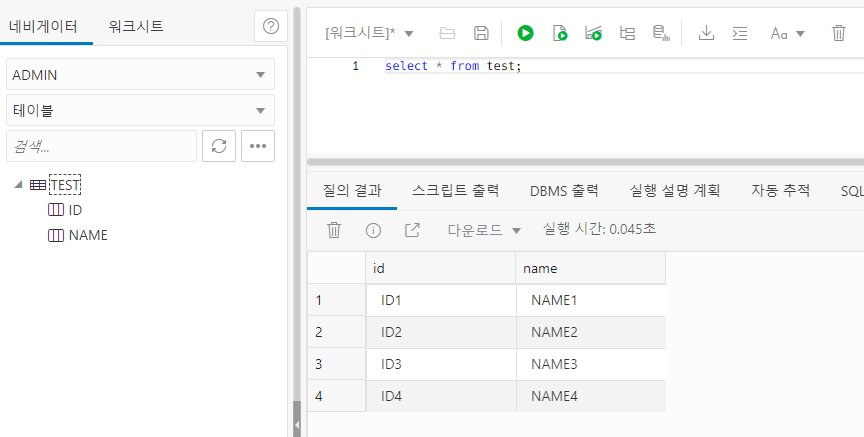Collapse the TEST table tree node

click(18, 185)
